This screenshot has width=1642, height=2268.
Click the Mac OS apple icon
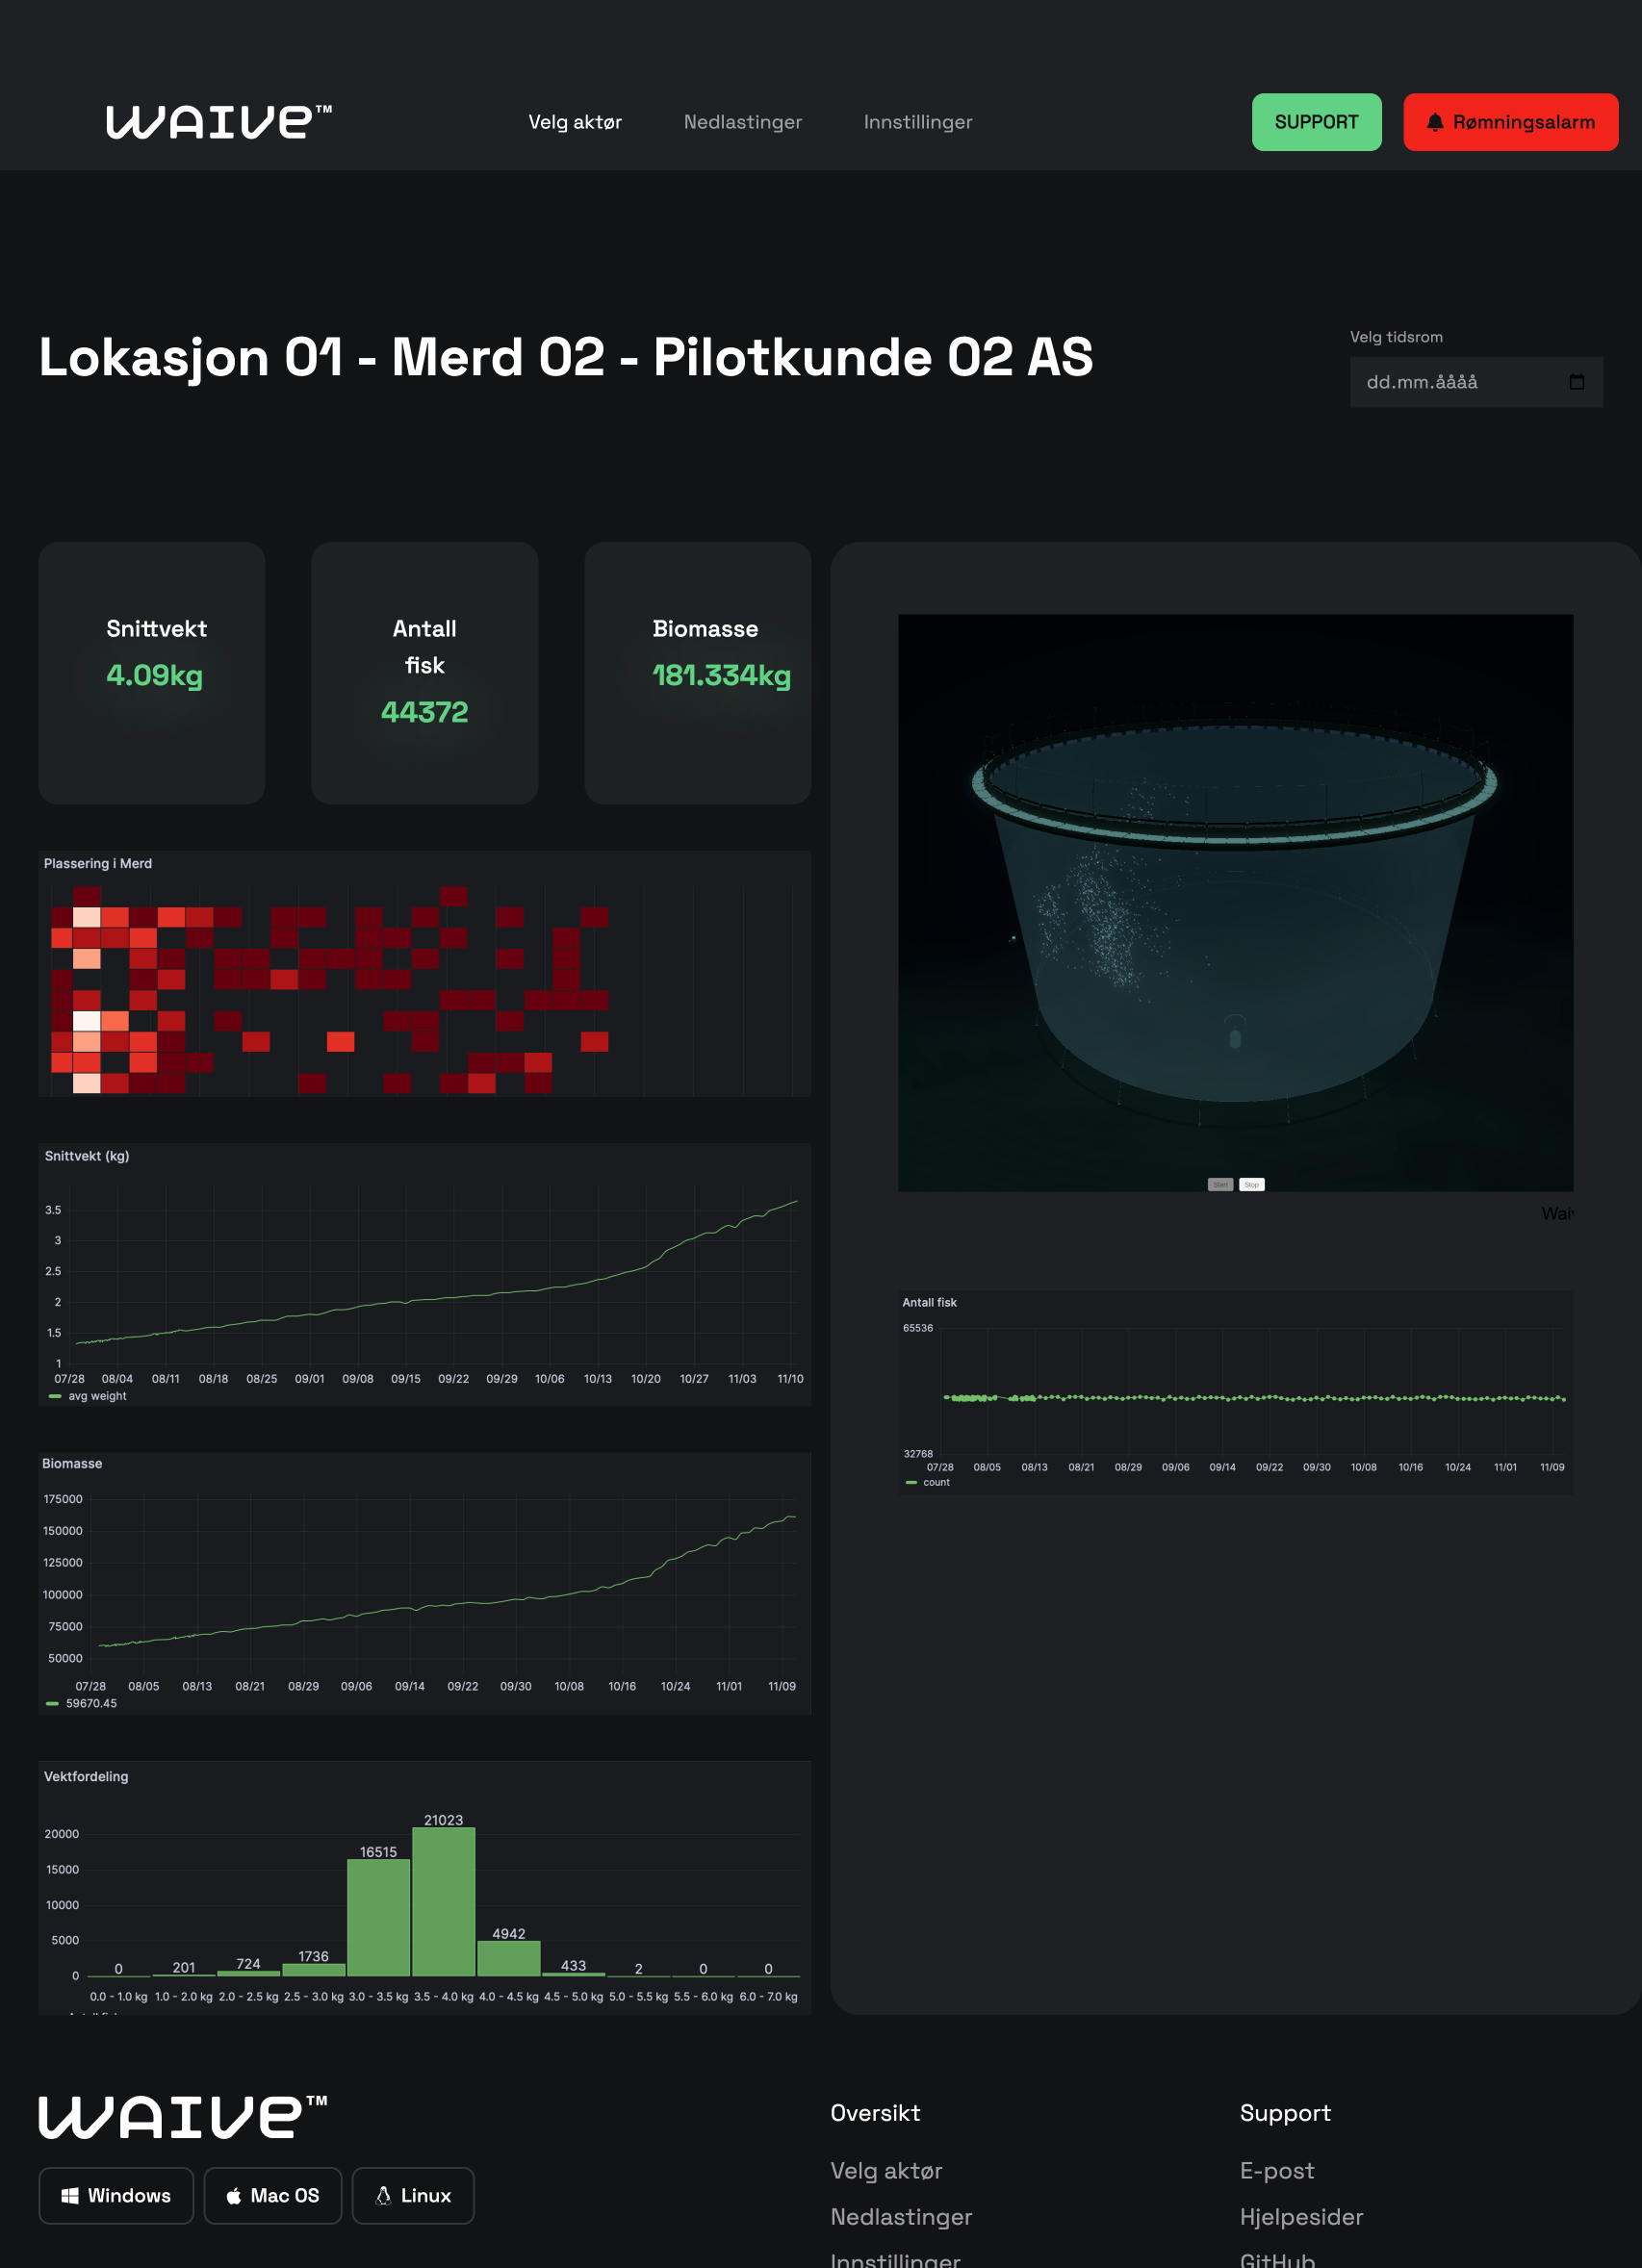click(x=234, y=2195)
